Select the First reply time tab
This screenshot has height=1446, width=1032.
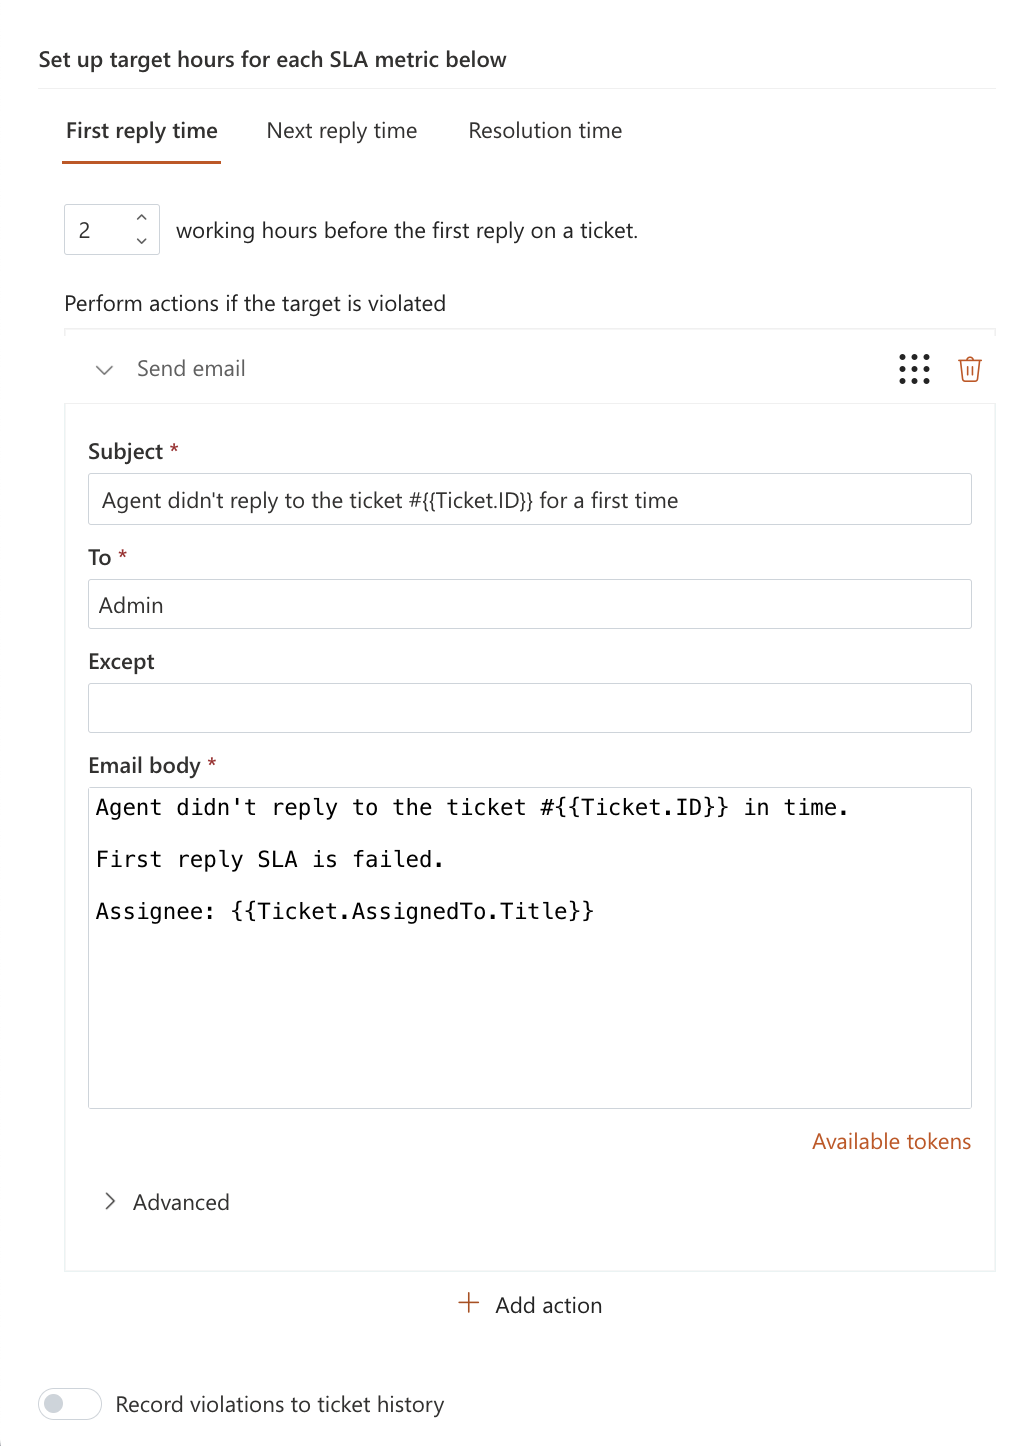click(x=142, y=131)
